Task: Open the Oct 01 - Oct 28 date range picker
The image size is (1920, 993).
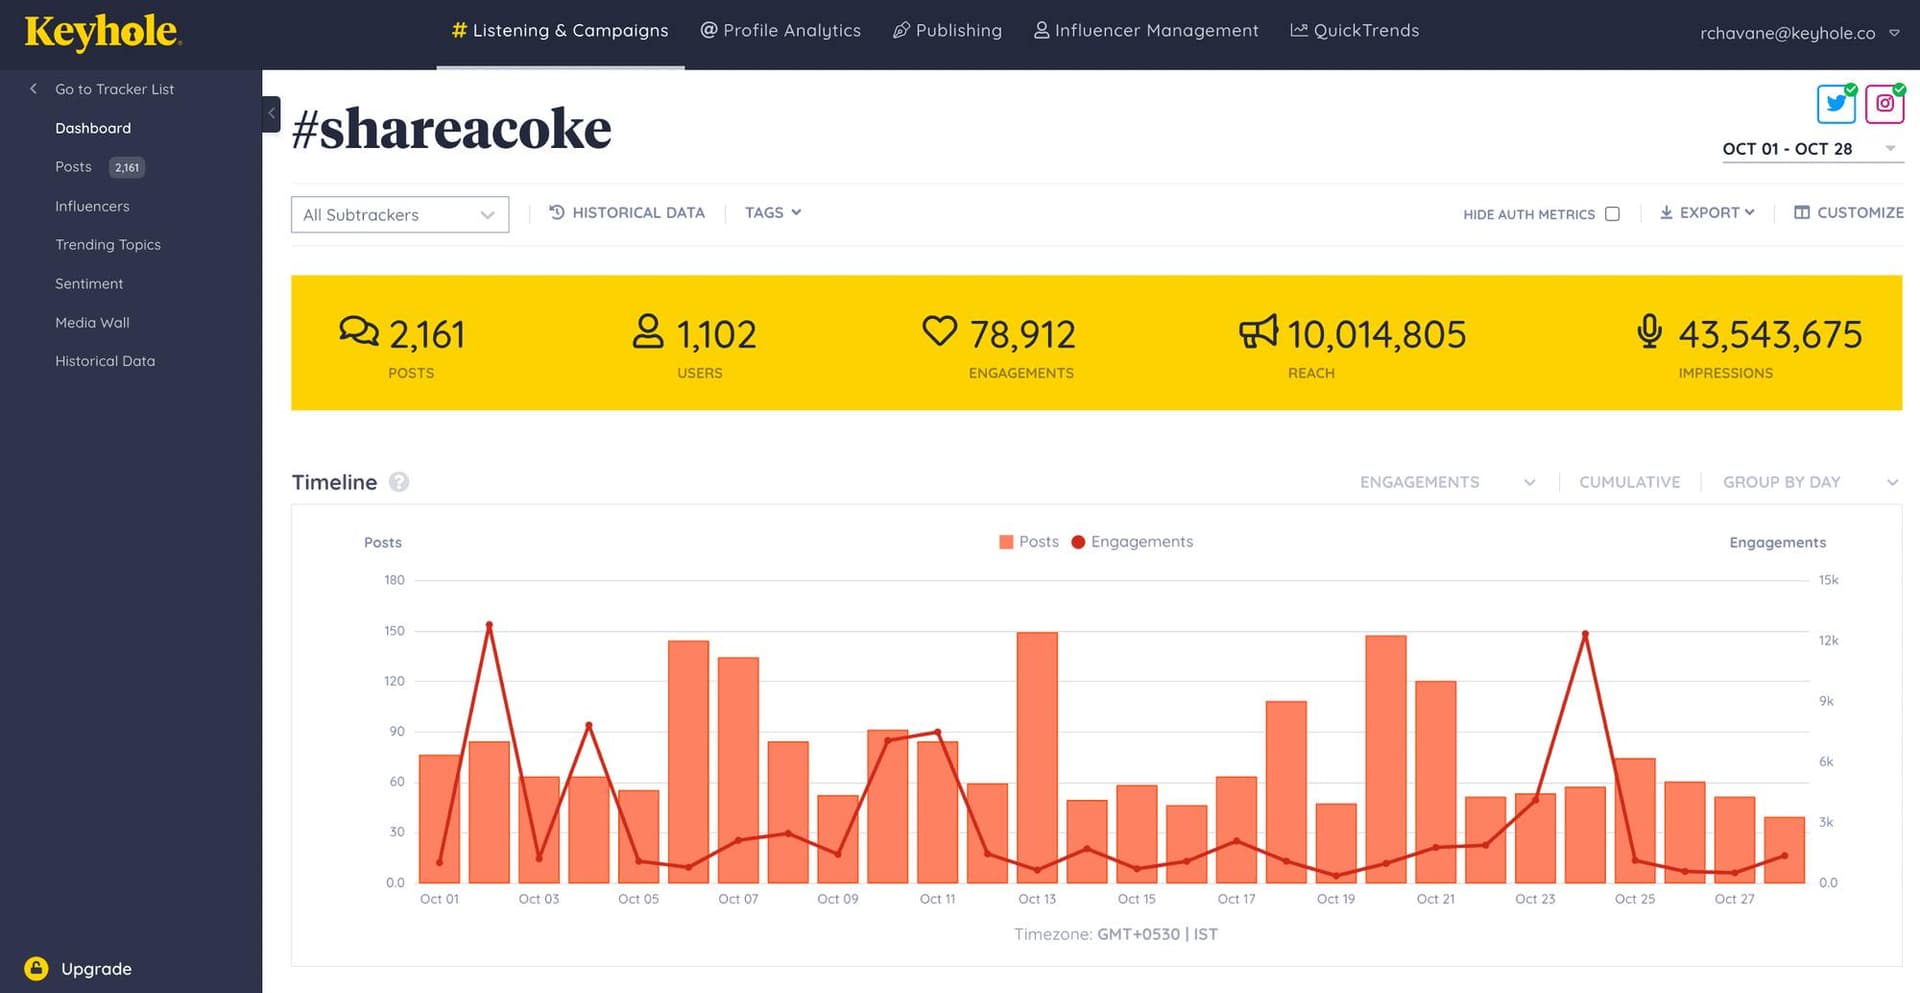Action: [x=1787, y=148]
